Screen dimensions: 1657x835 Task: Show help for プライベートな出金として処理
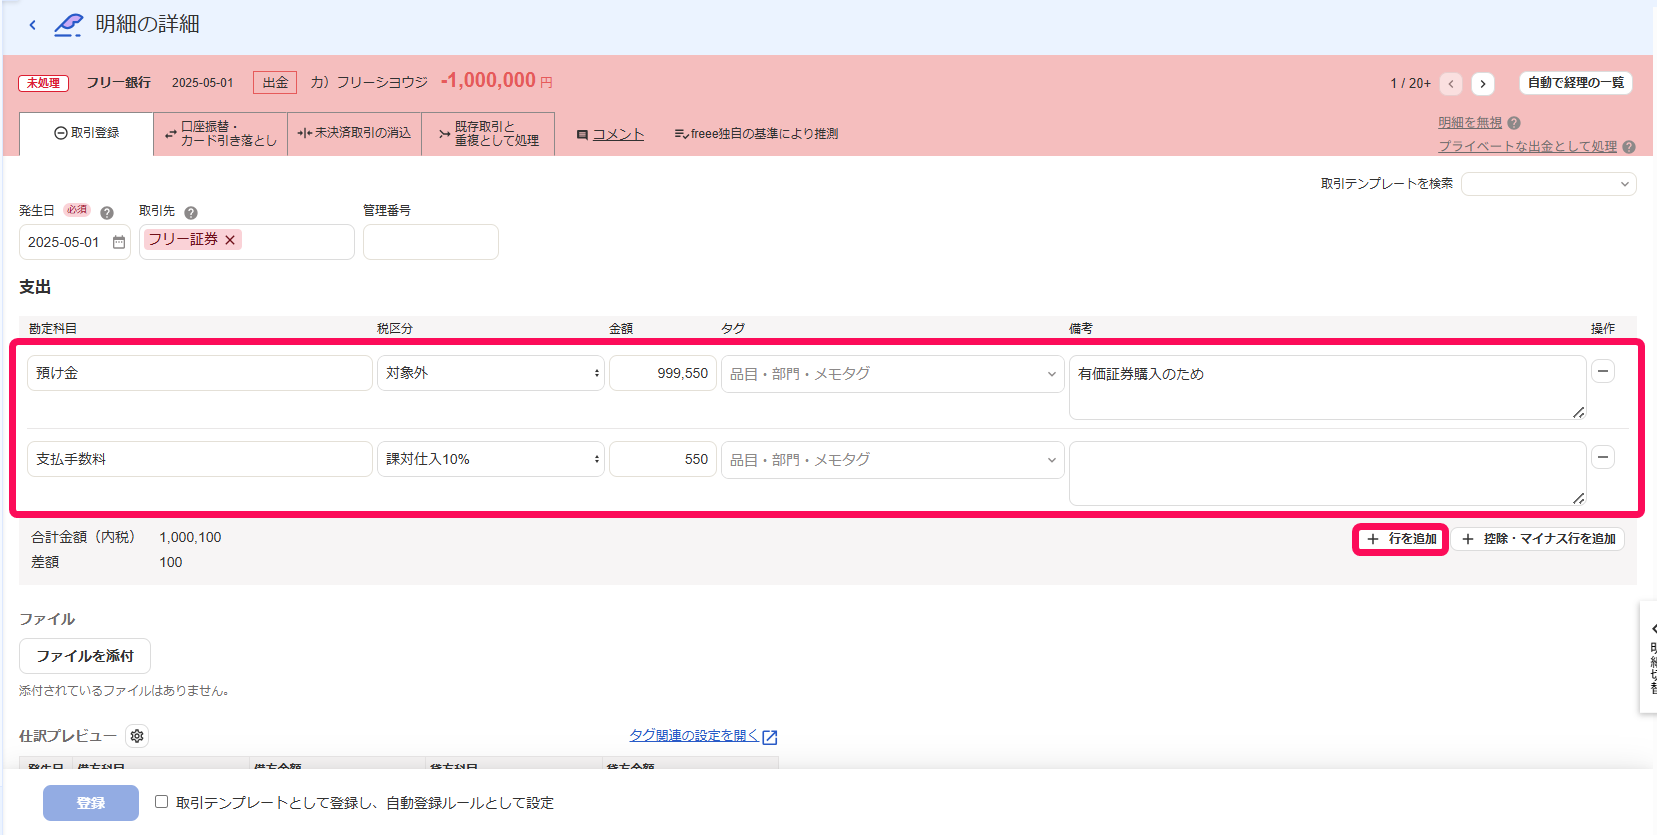coord(1629,147)
